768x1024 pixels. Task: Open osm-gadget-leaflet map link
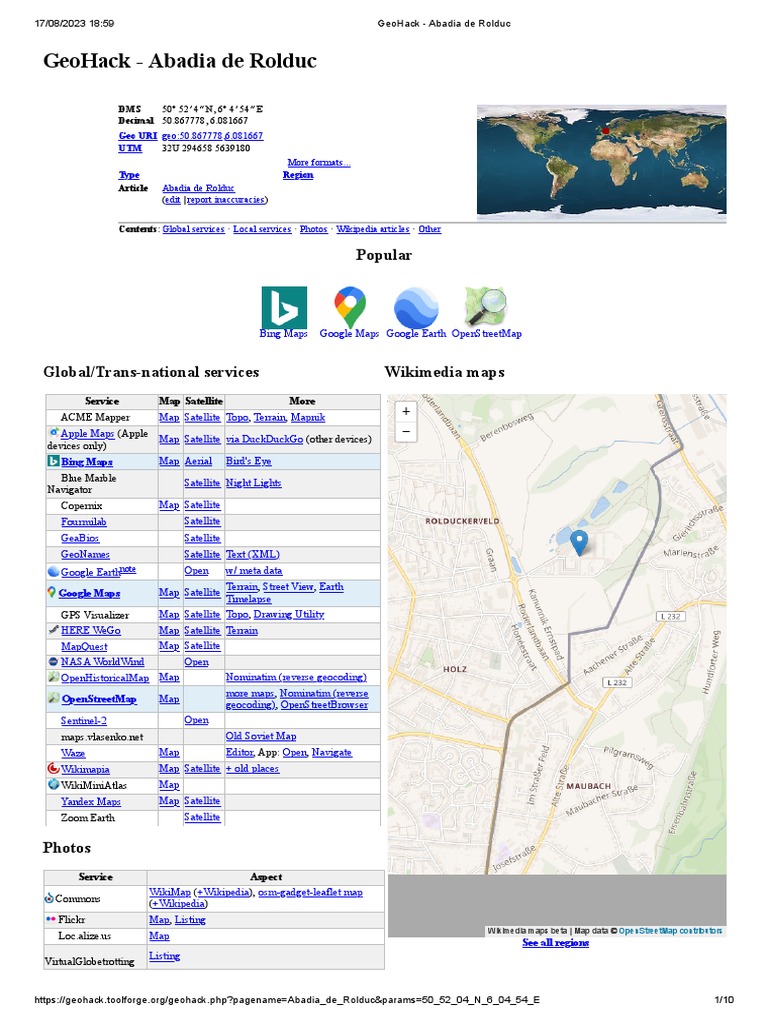[310, 892]
